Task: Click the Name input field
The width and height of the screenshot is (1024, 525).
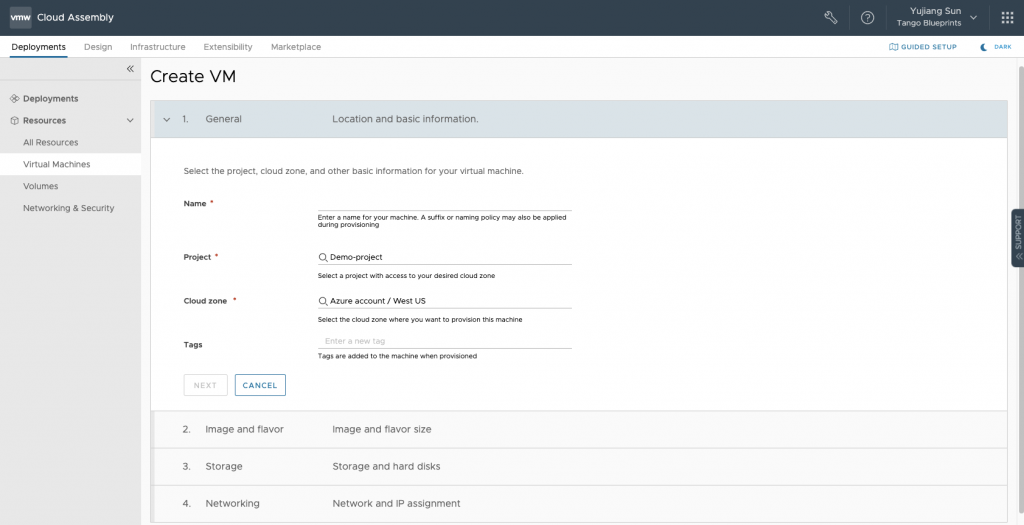Action: click(444, 203)
